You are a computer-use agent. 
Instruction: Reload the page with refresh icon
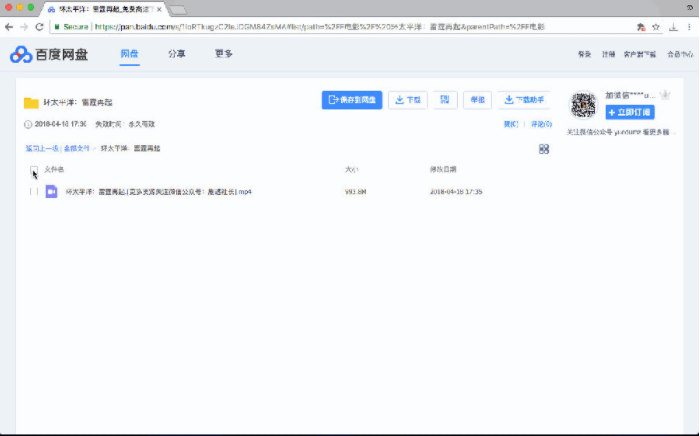click(x=39, y=27)
